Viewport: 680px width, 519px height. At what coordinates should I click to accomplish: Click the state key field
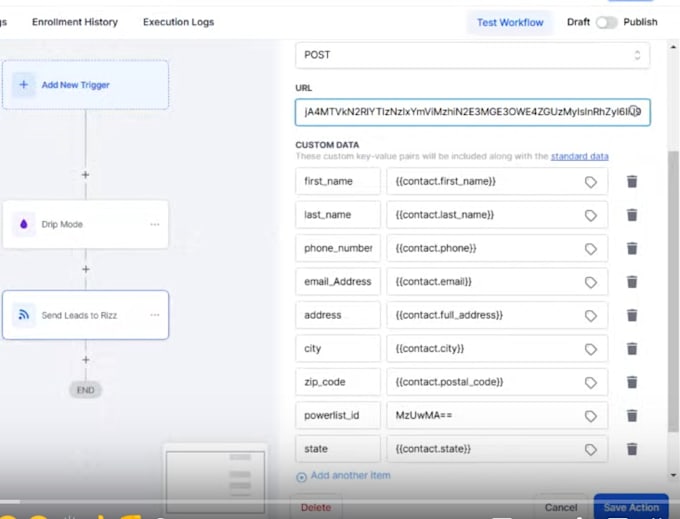click(x=338, y=449)
